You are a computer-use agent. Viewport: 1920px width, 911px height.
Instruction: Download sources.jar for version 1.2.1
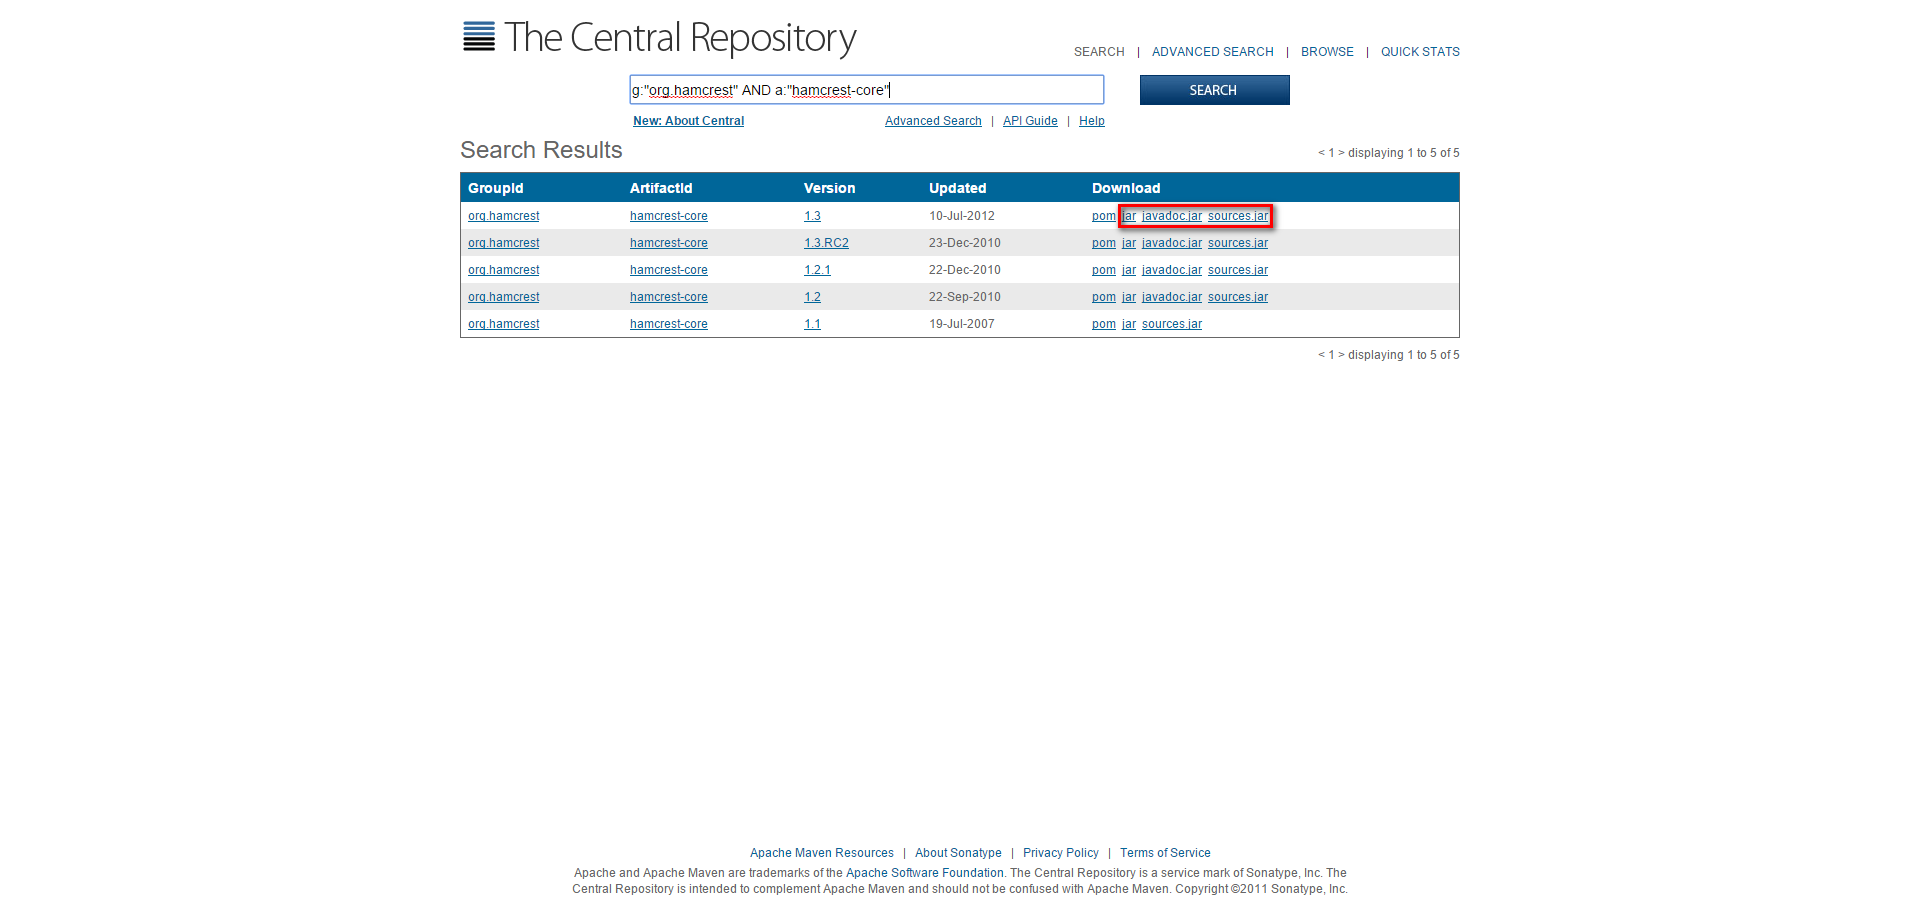point(1238,270)
